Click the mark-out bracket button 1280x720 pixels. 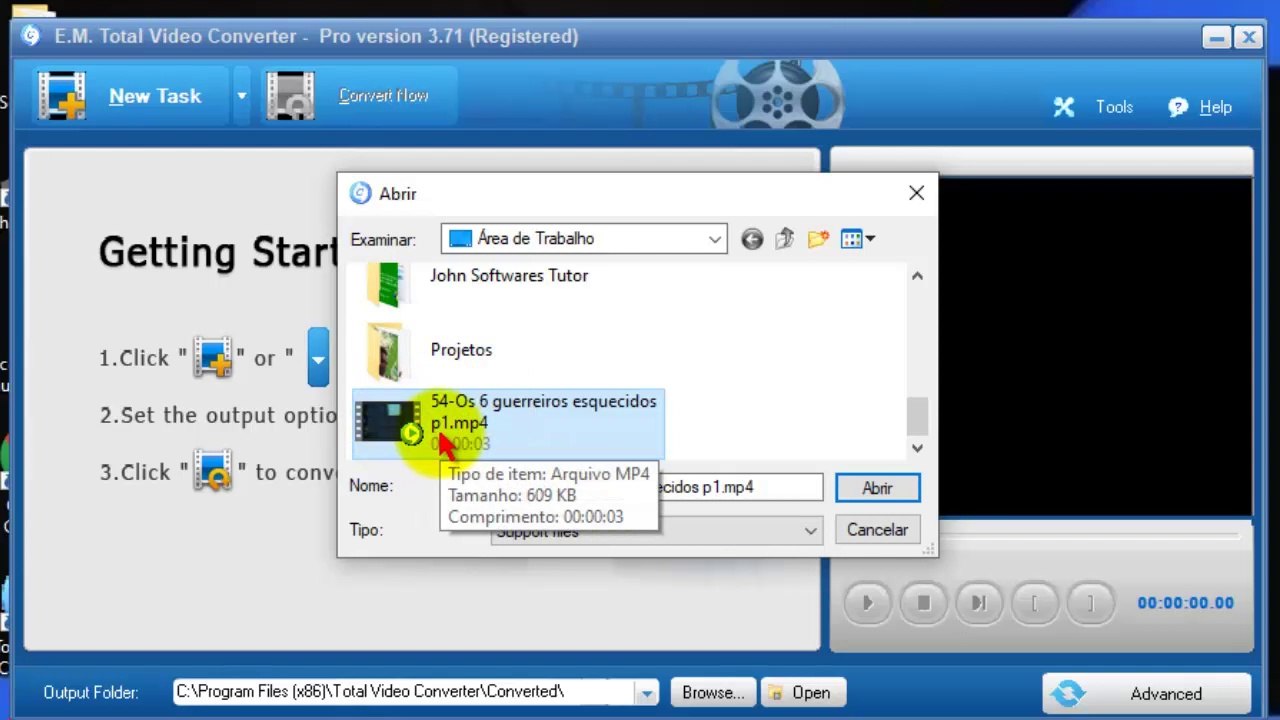(x=1090, y=603)
